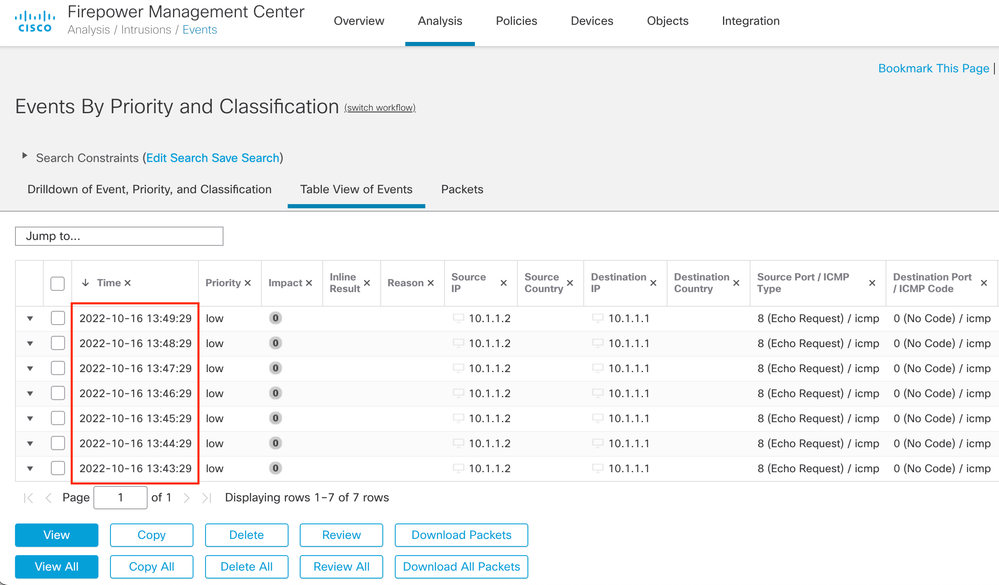Screen dimensions: 999x585
Task: Check the 13:49:29 event checkbox
Action: pos(57,318)
